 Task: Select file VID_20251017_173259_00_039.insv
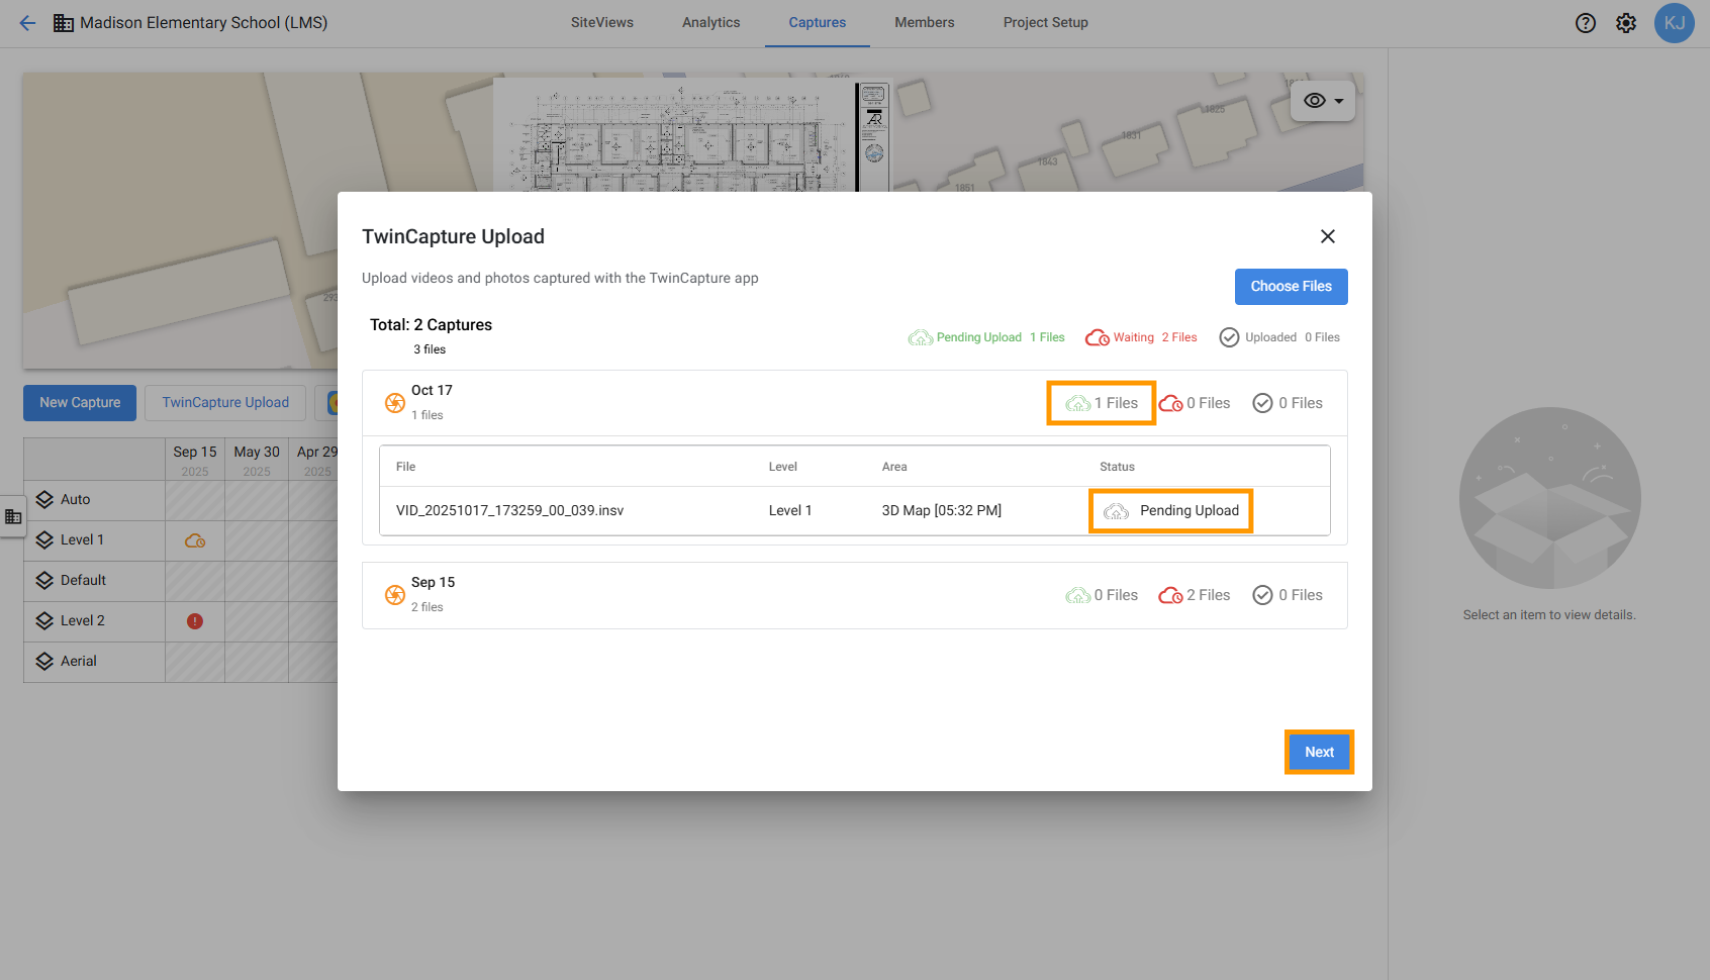point(510,511)
